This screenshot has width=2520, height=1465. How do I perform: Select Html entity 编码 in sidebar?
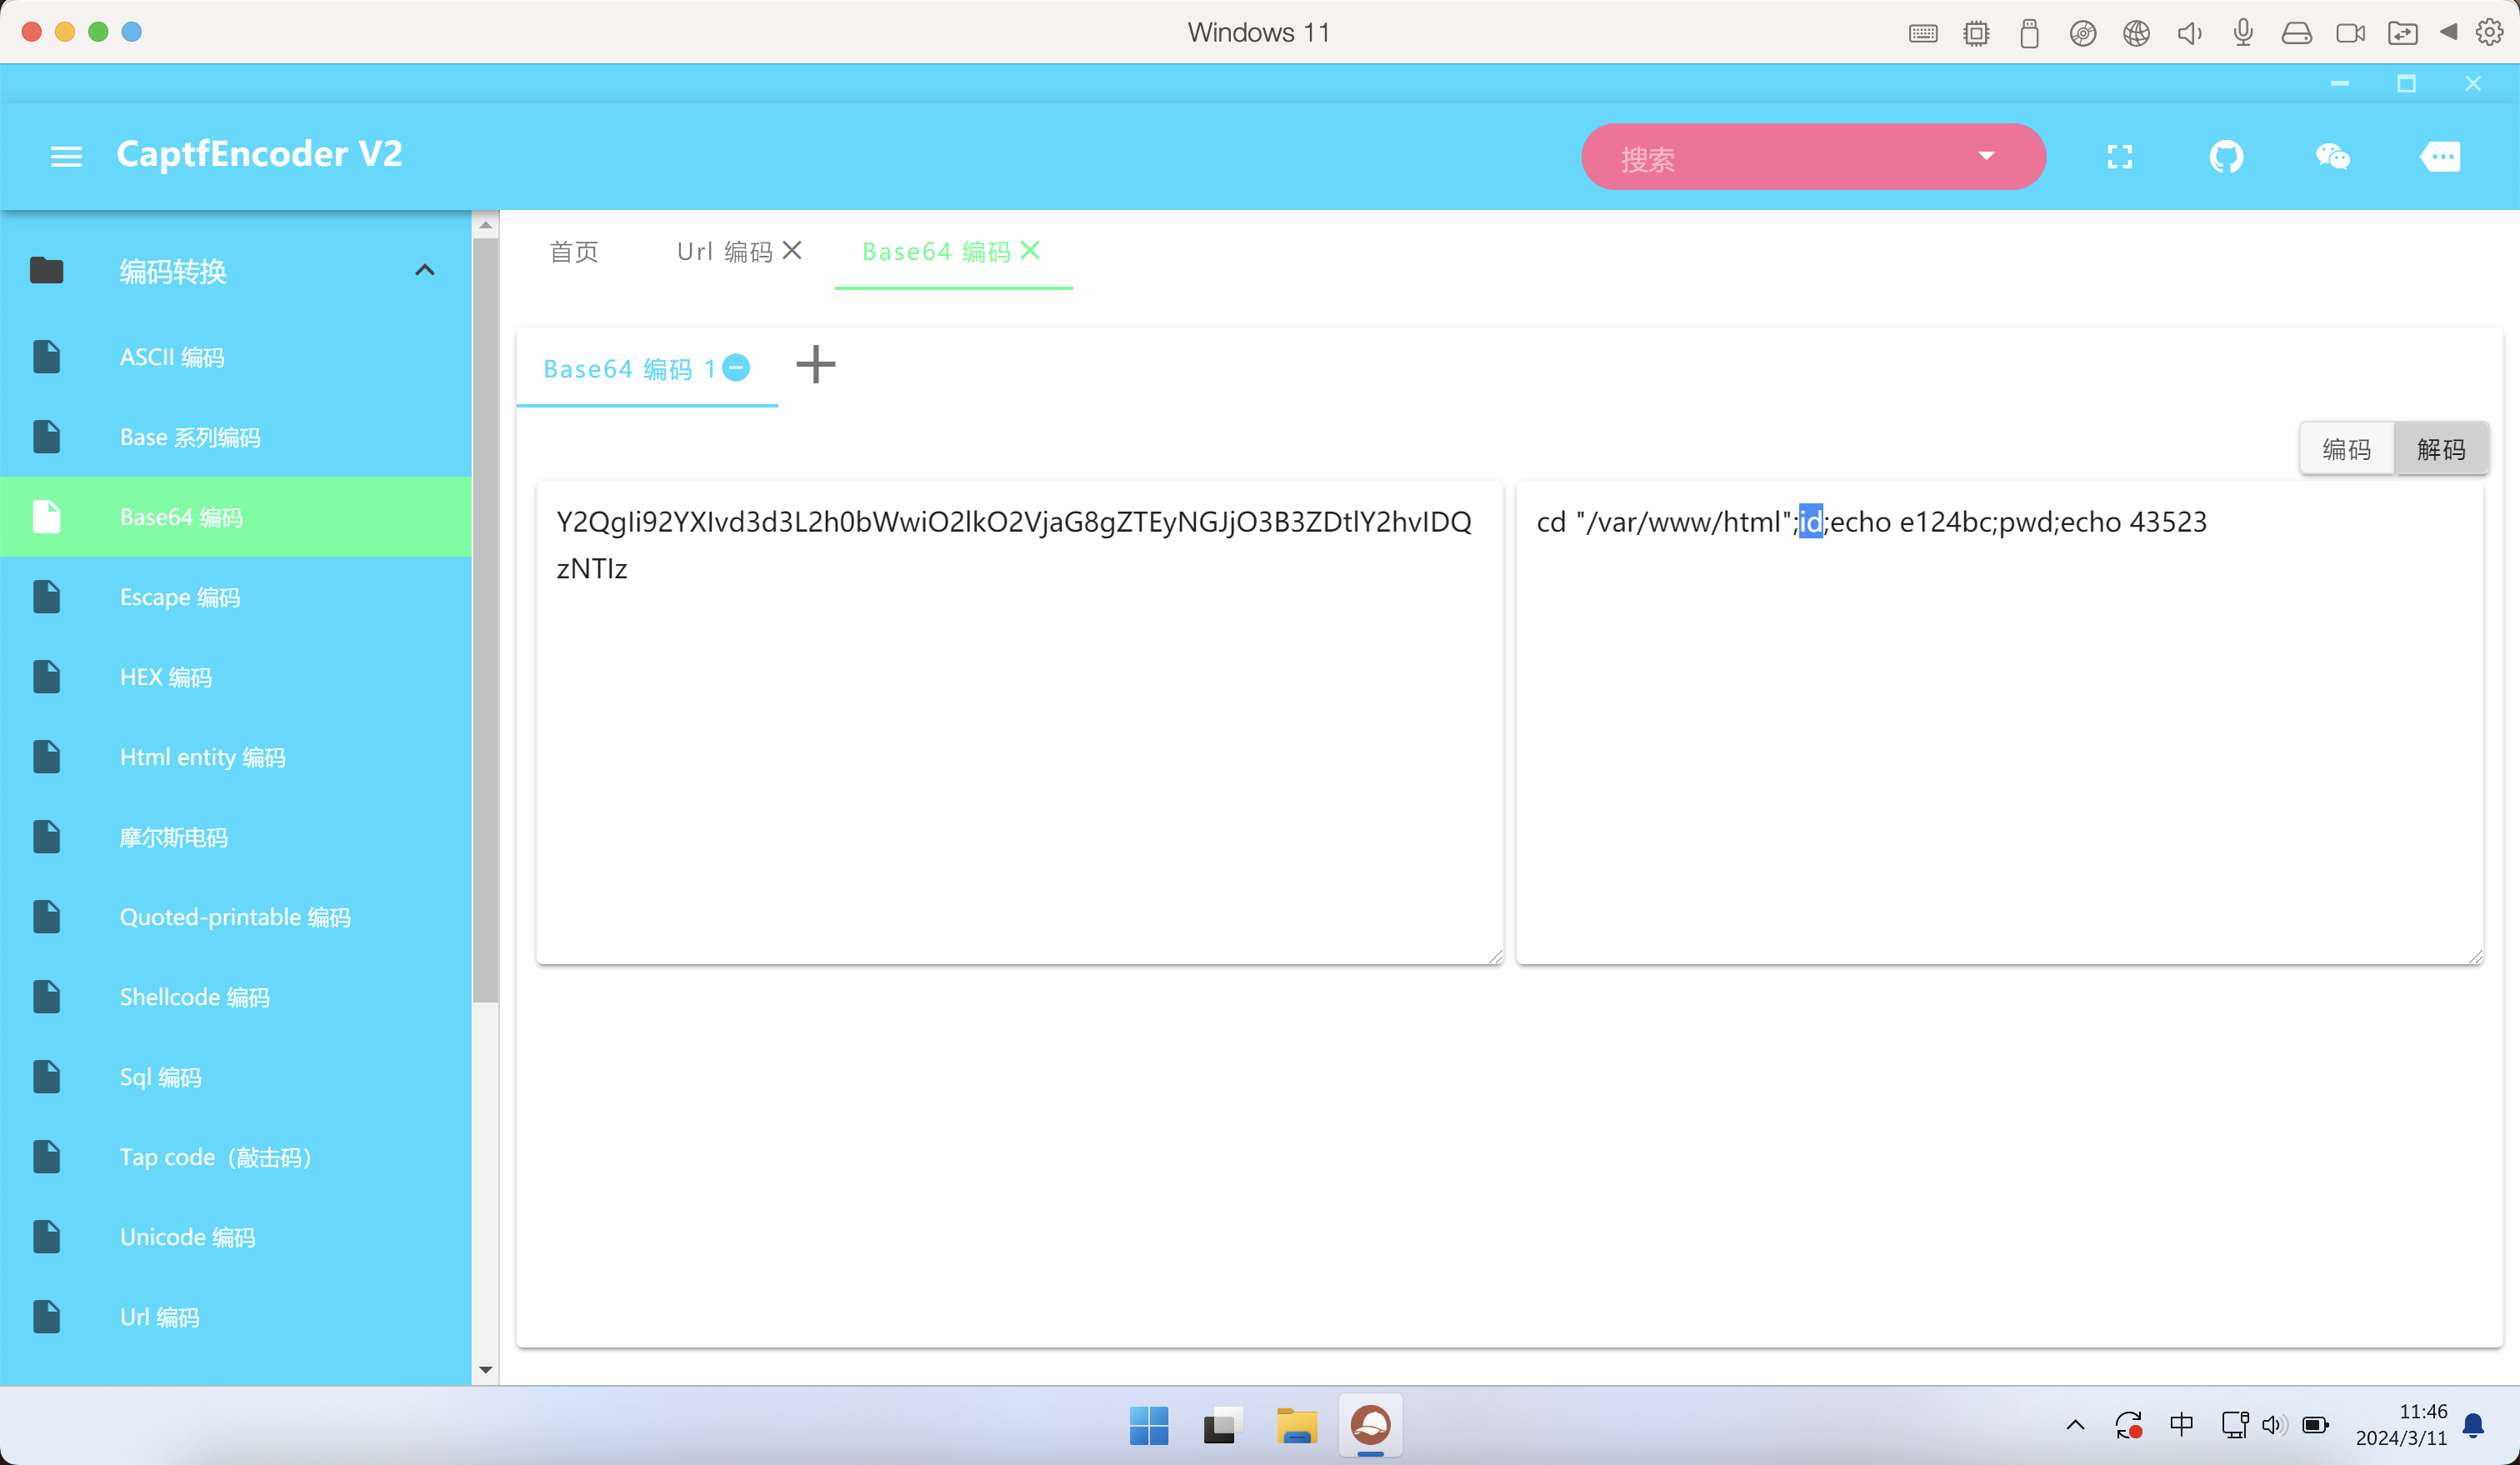pyautogui.click(x=236, y=757)
